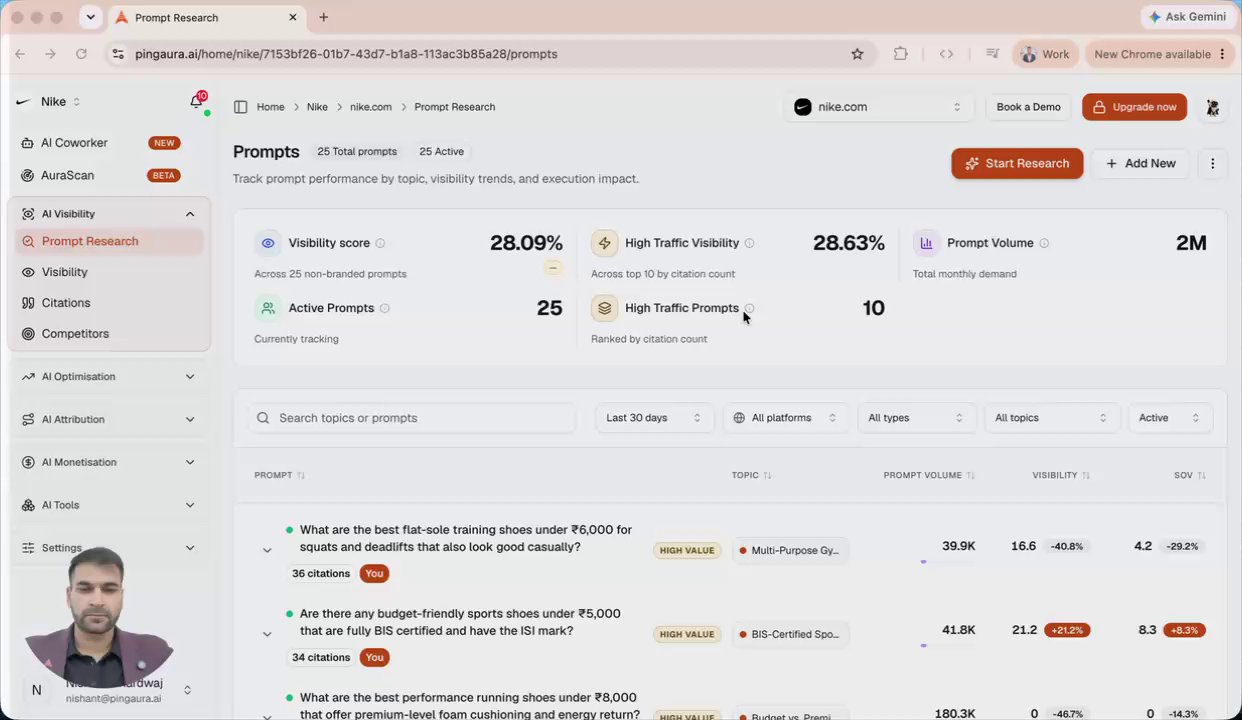Screen dimensions: 1242x720
Task: Open the Chrome extensions puzzle icon
Action: click(x=901, y=54)
